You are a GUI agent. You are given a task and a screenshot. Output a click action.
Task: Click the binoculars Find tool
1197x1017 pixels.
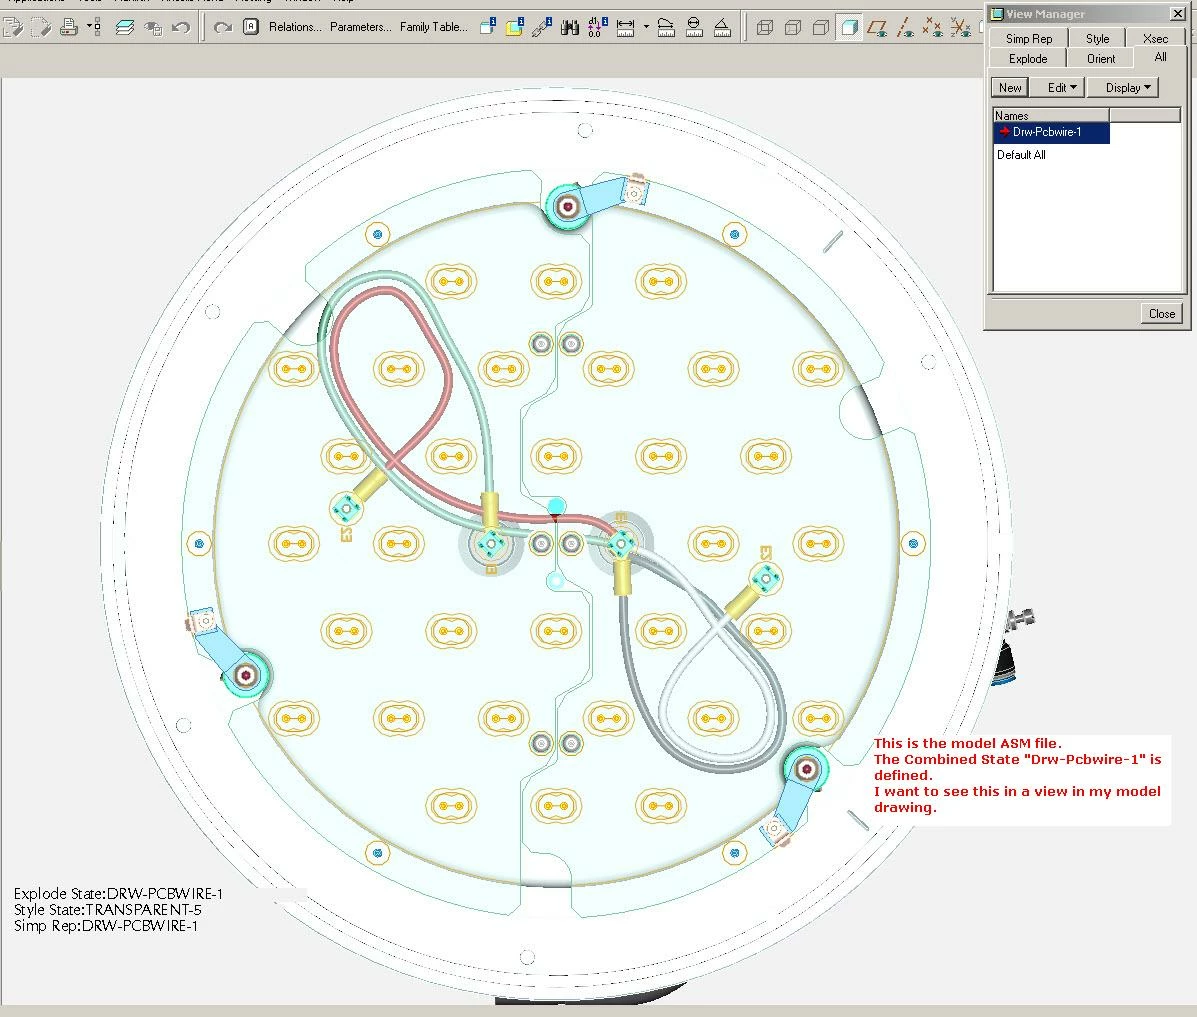569,28
